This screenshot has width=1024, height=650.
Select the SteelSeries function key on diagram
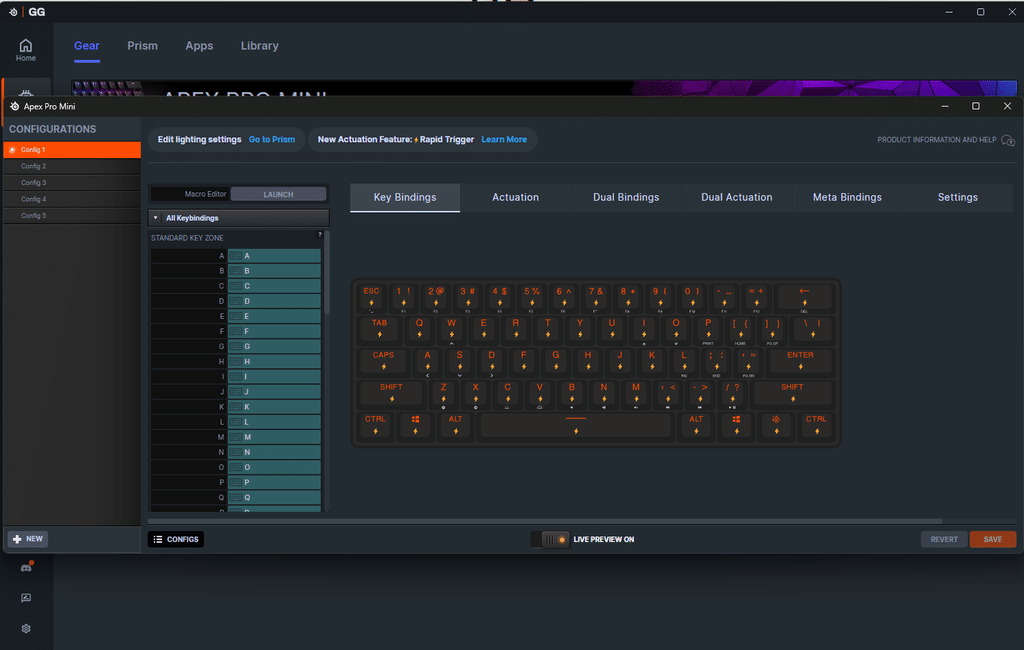(x=776, y=425)
